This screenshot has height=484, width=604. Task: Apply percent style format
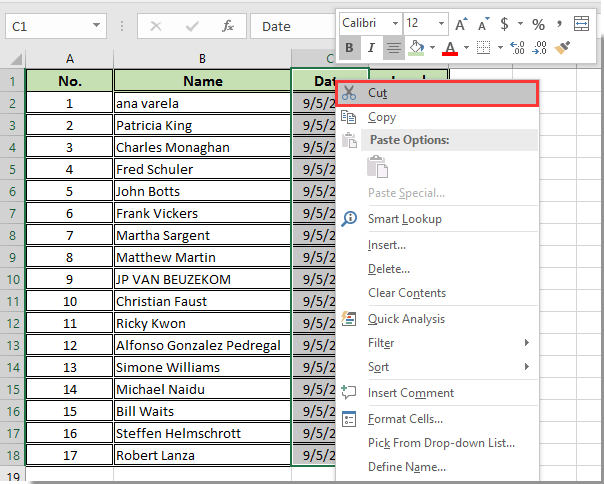[x=538, y=23]
